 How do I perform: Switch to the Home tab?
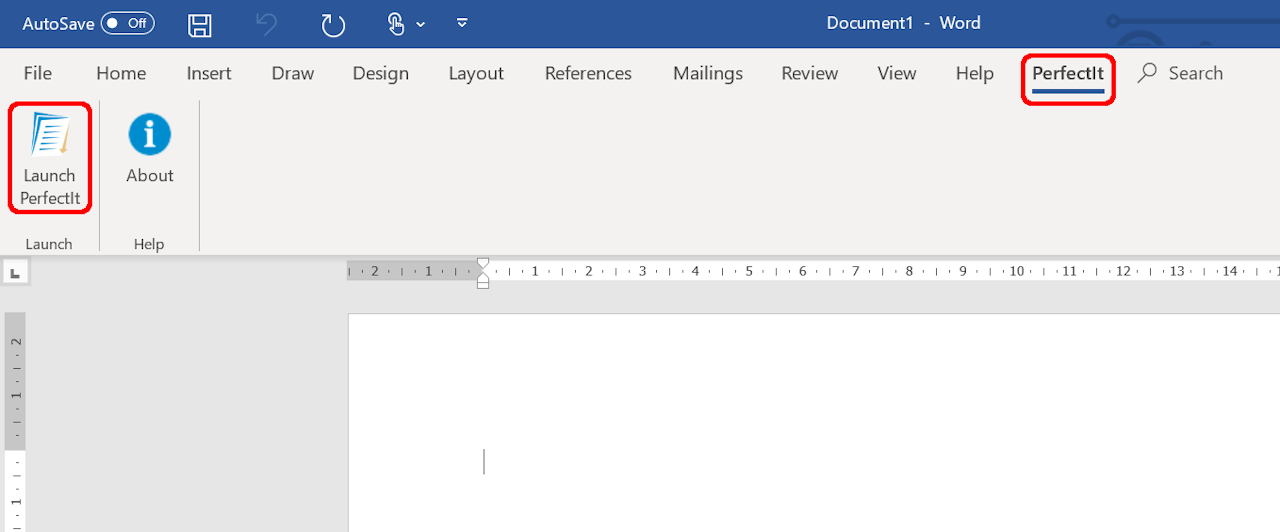121,73
